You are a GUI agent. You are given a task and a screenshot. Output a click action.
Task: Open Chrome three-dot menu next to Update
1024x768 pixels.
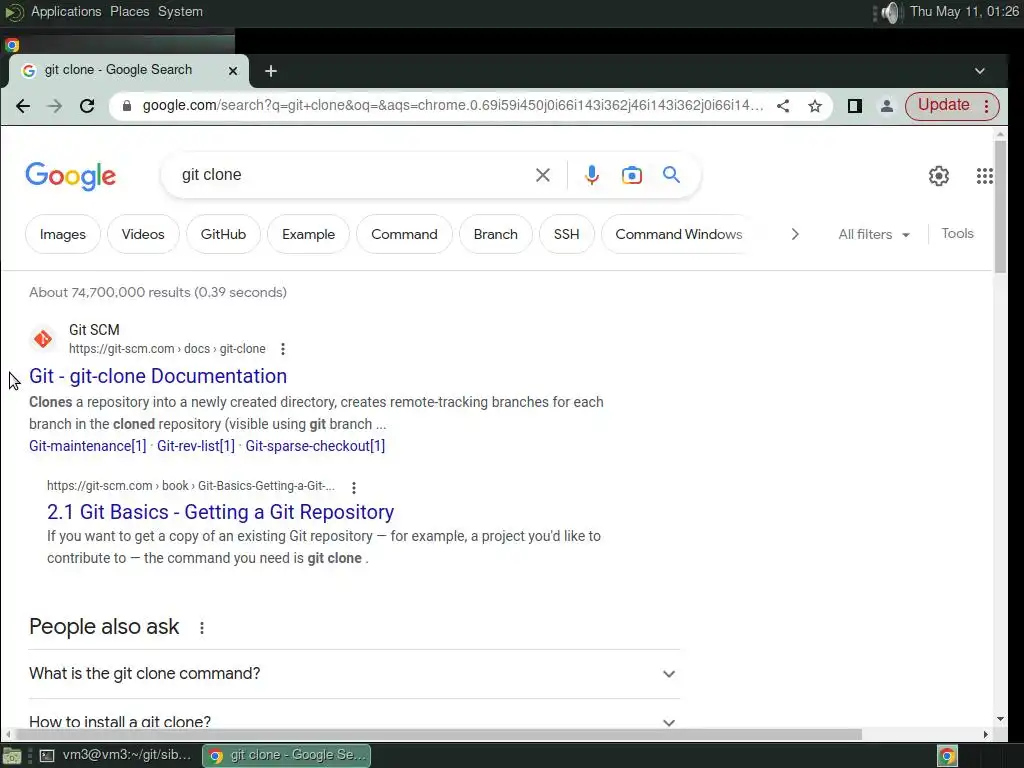[x=987, y=106]
